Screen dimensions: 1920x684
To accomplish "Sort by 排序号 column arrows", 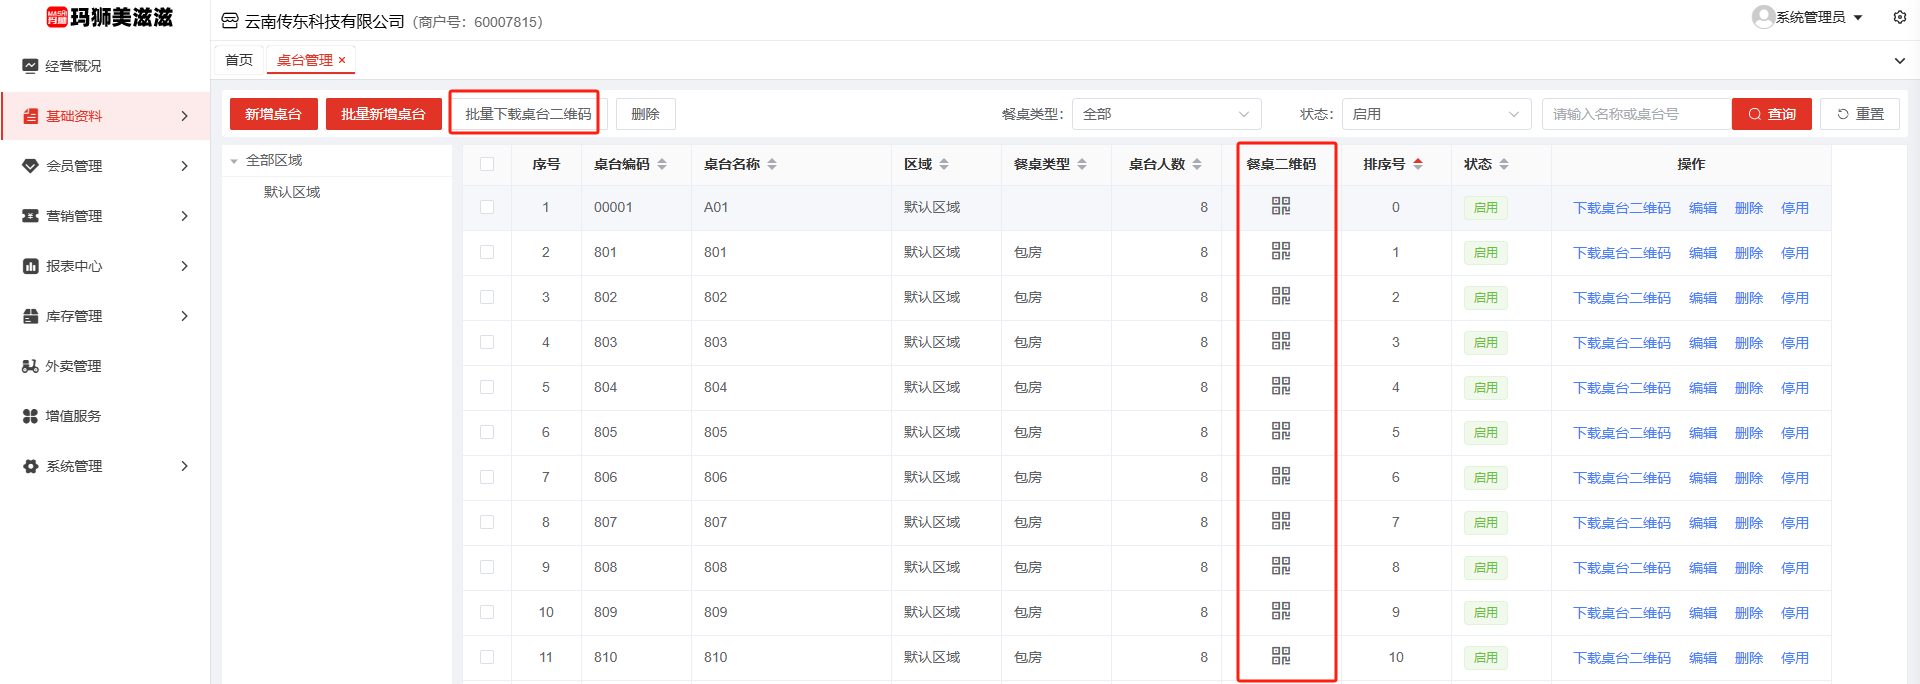I will coord(1418,164).
